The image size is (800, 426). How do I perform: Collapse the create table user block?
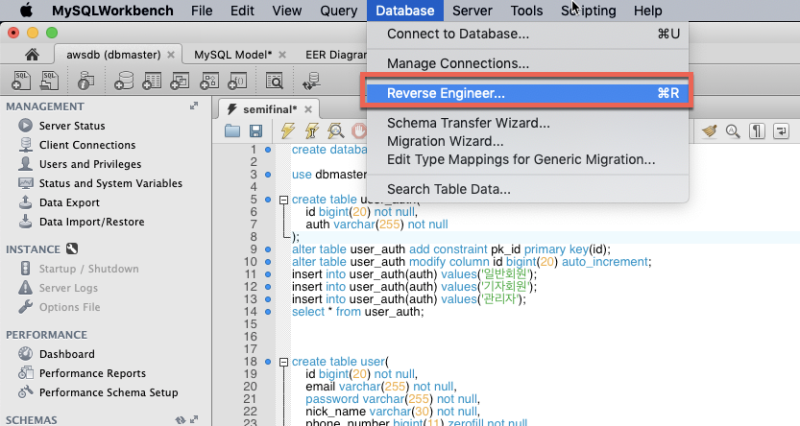[284, 362]
